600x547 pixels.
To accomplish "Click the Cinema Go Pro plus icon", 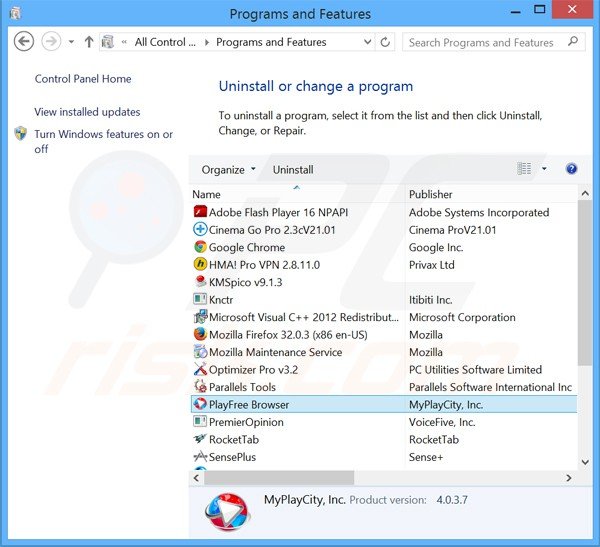I will 200,229.
